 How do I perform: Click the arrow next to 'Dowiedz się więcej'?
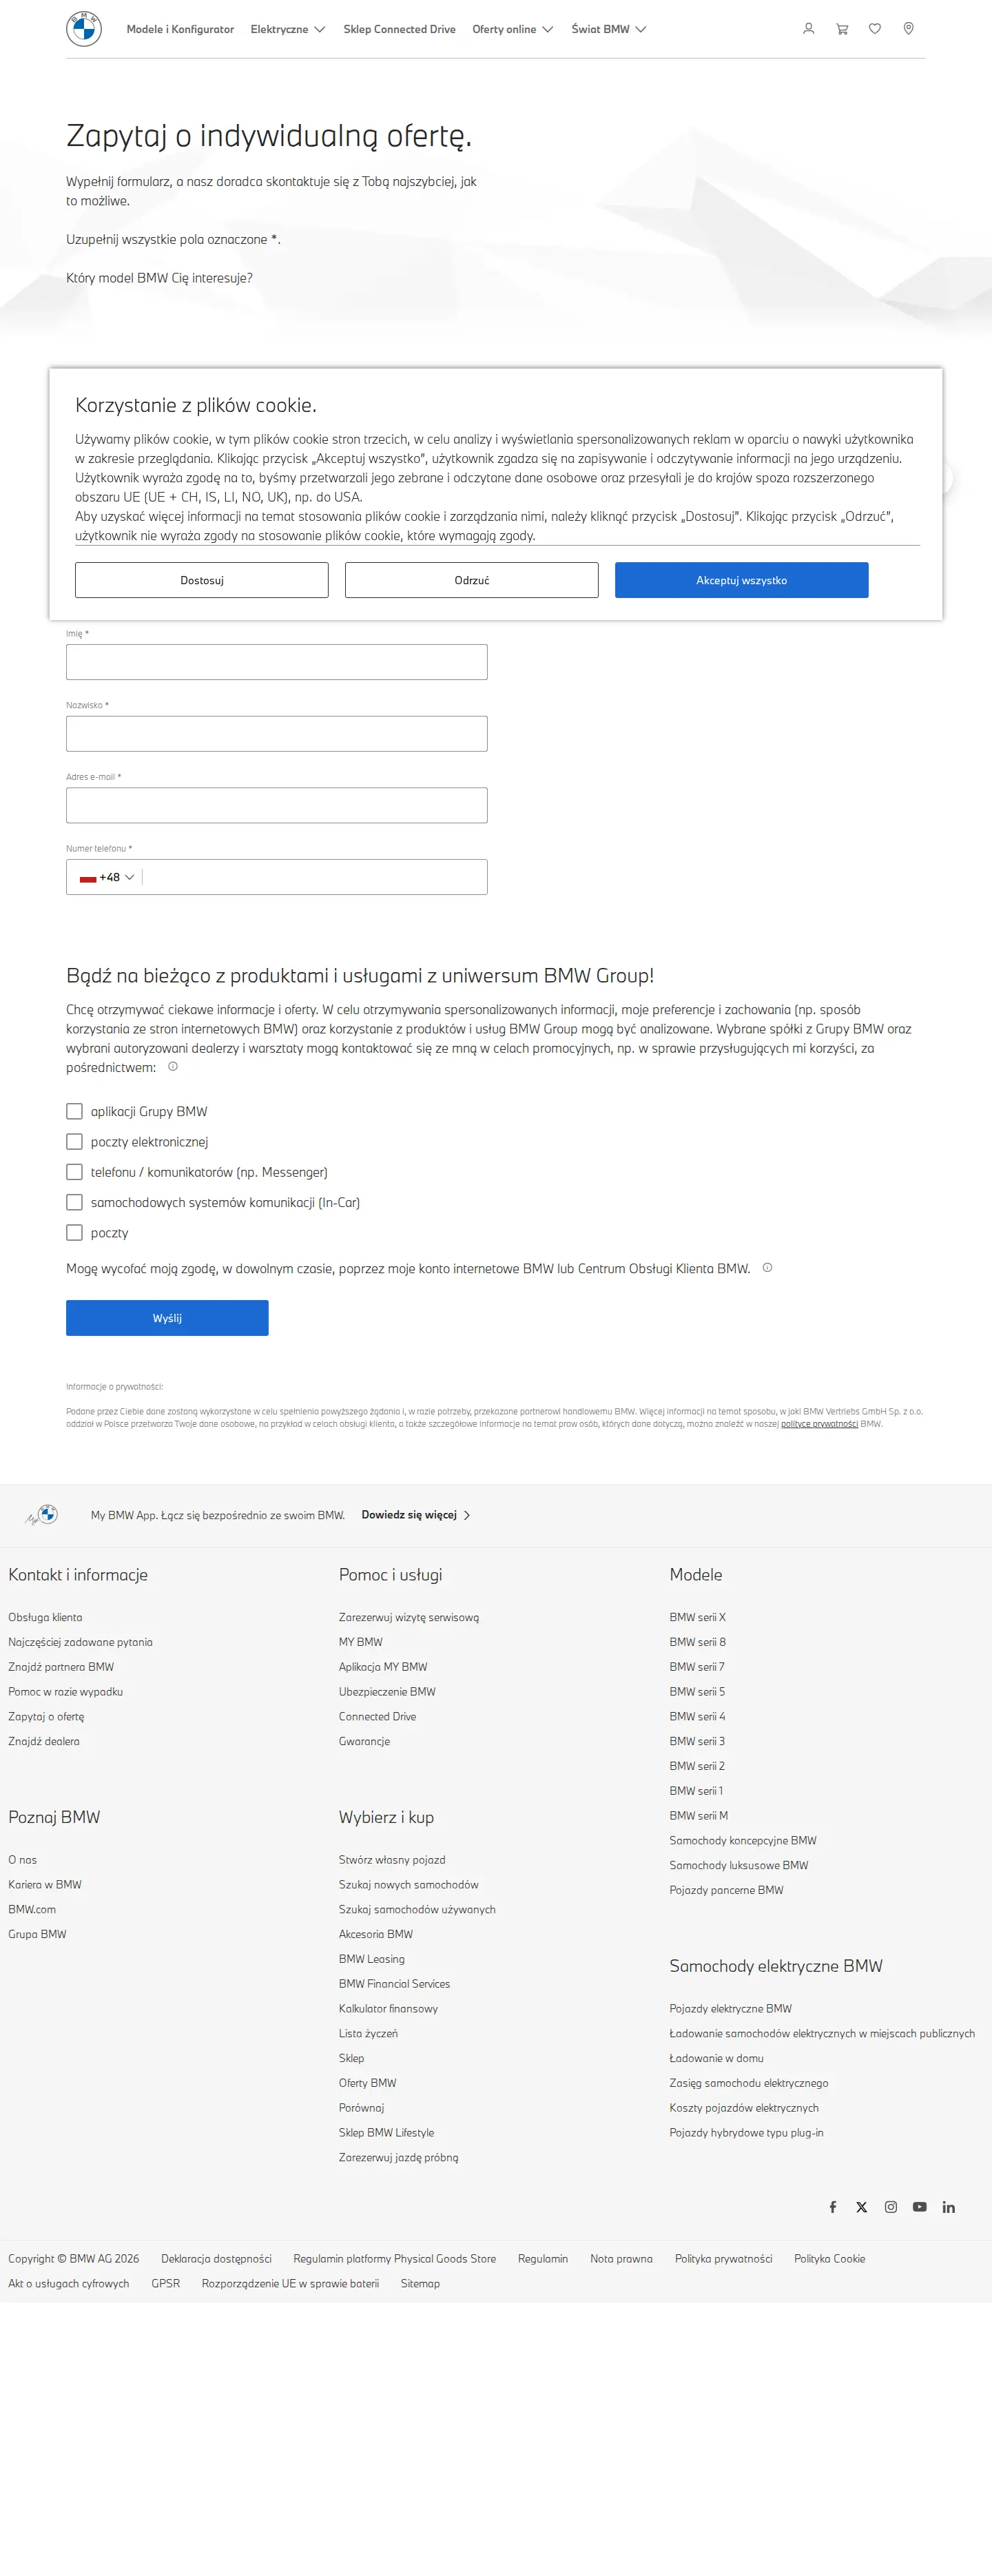(467, 1515)
